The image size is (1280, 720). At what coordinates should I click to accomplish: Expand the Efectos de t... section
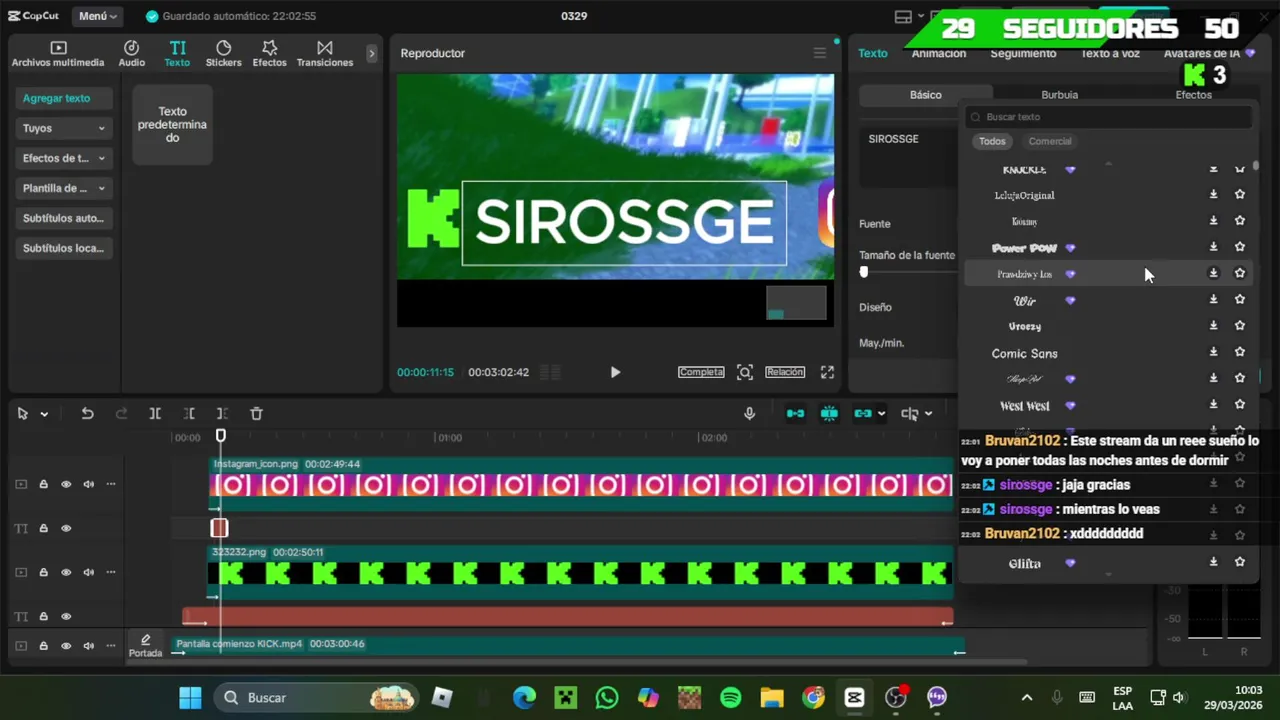(63, 158)
